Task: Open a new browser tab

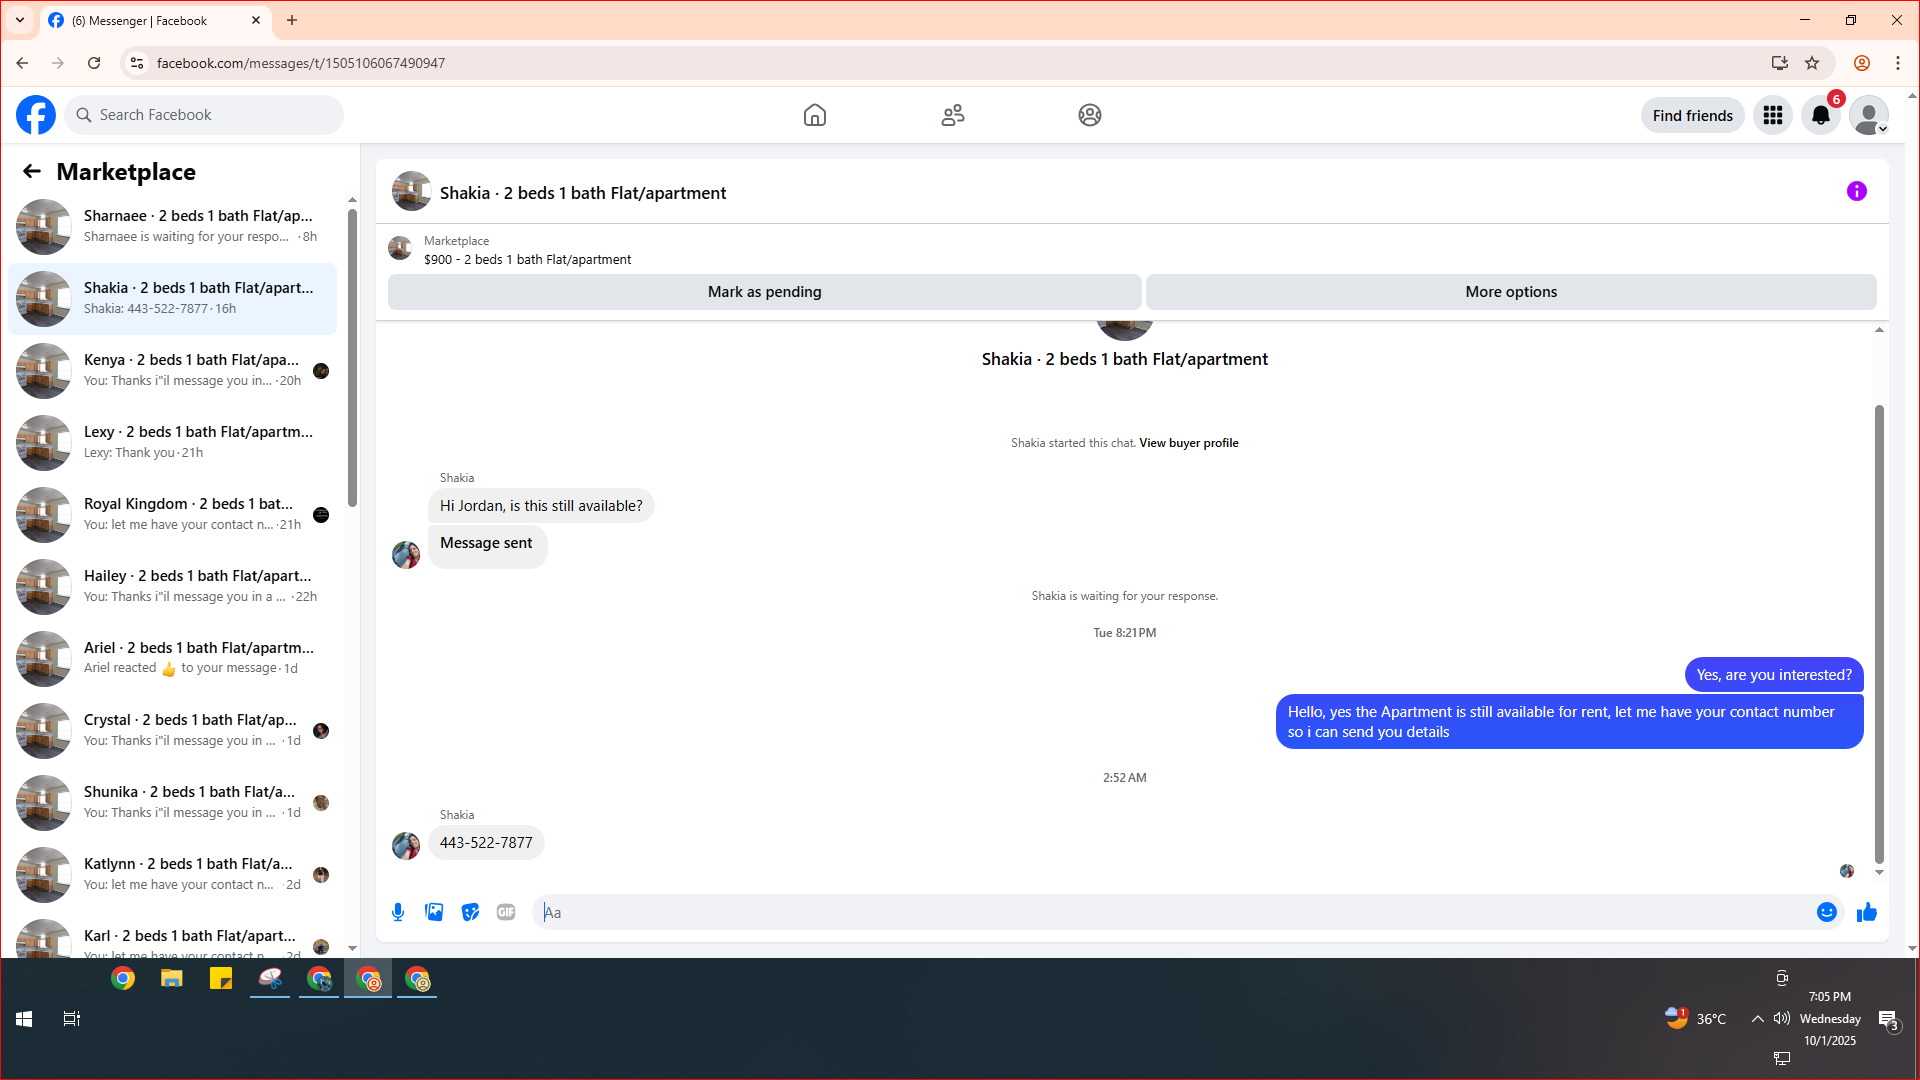Action: click(x=292, y=20)
